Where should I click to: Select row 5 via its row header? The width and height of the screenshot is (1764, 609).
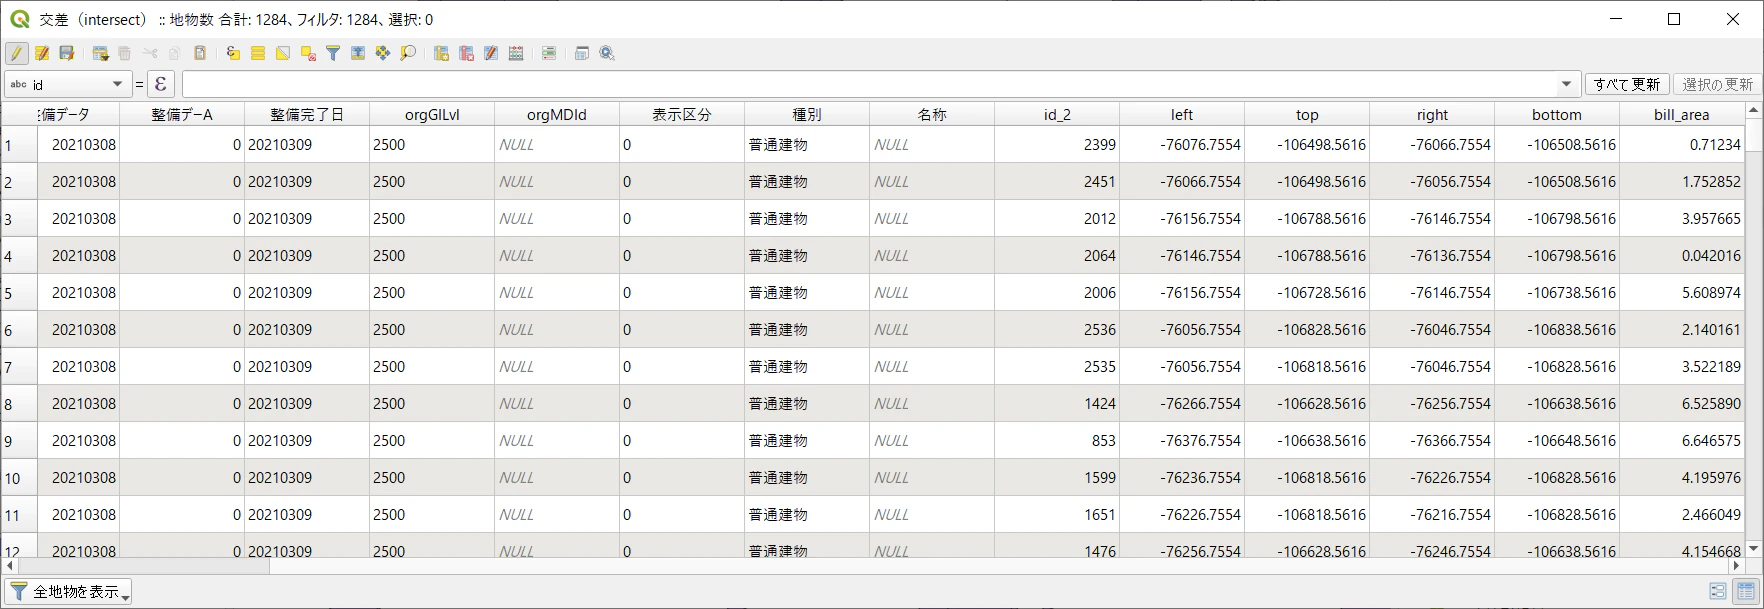(x=19, y=293)
